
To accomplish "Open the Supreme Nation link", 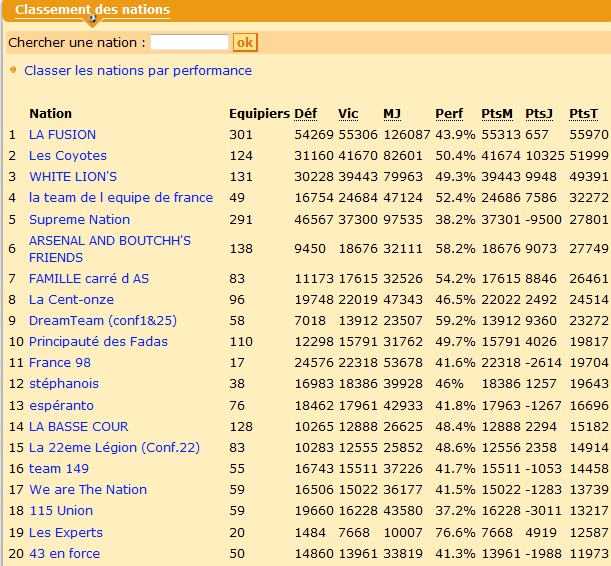I will point(79,219).
